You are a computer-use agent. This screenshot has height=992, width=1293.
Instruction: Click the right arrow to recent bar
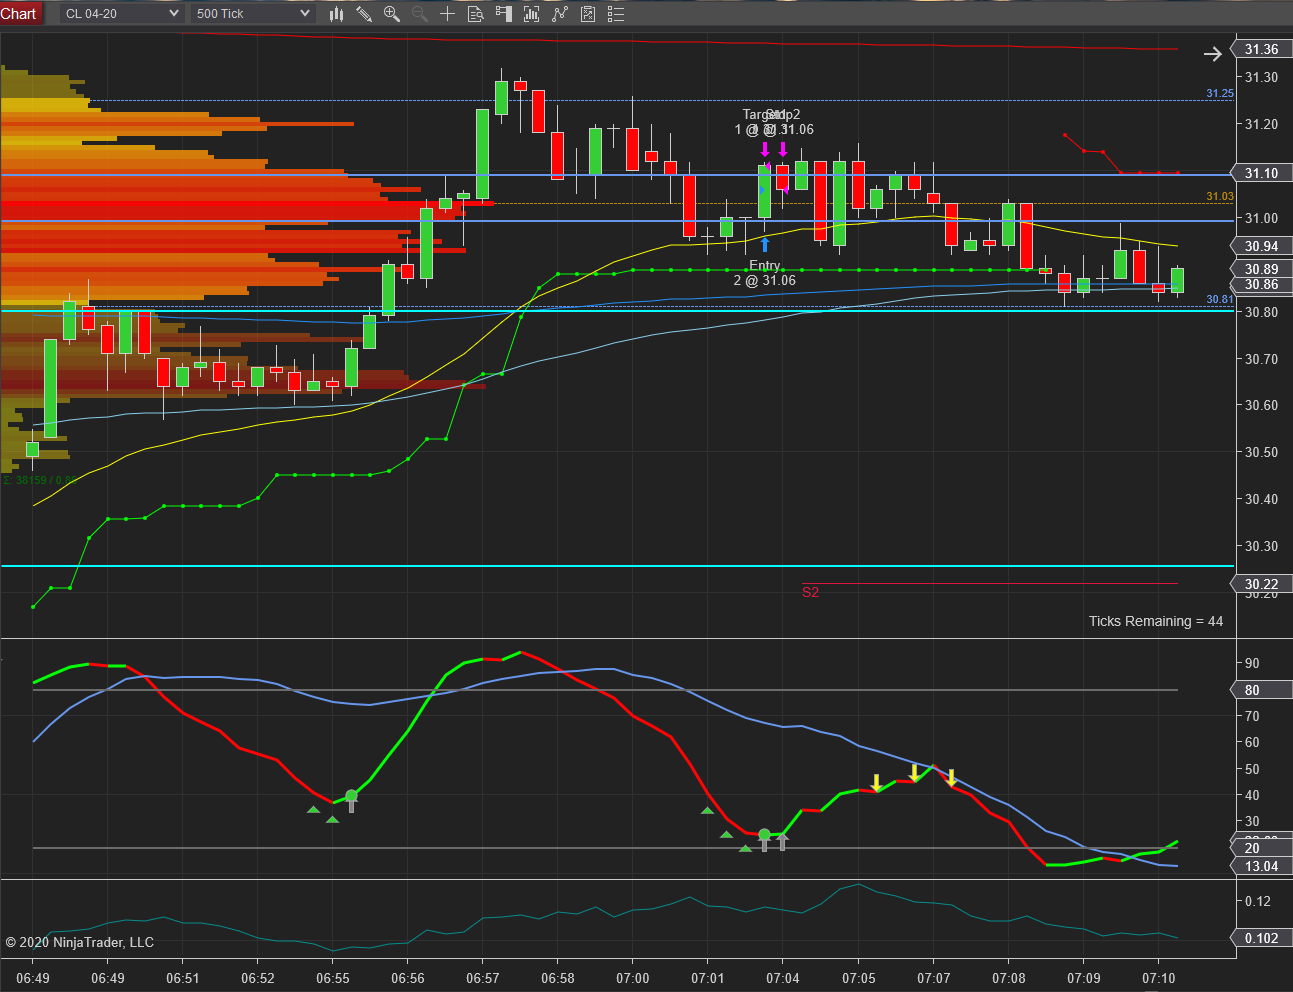pos(1212,54)
